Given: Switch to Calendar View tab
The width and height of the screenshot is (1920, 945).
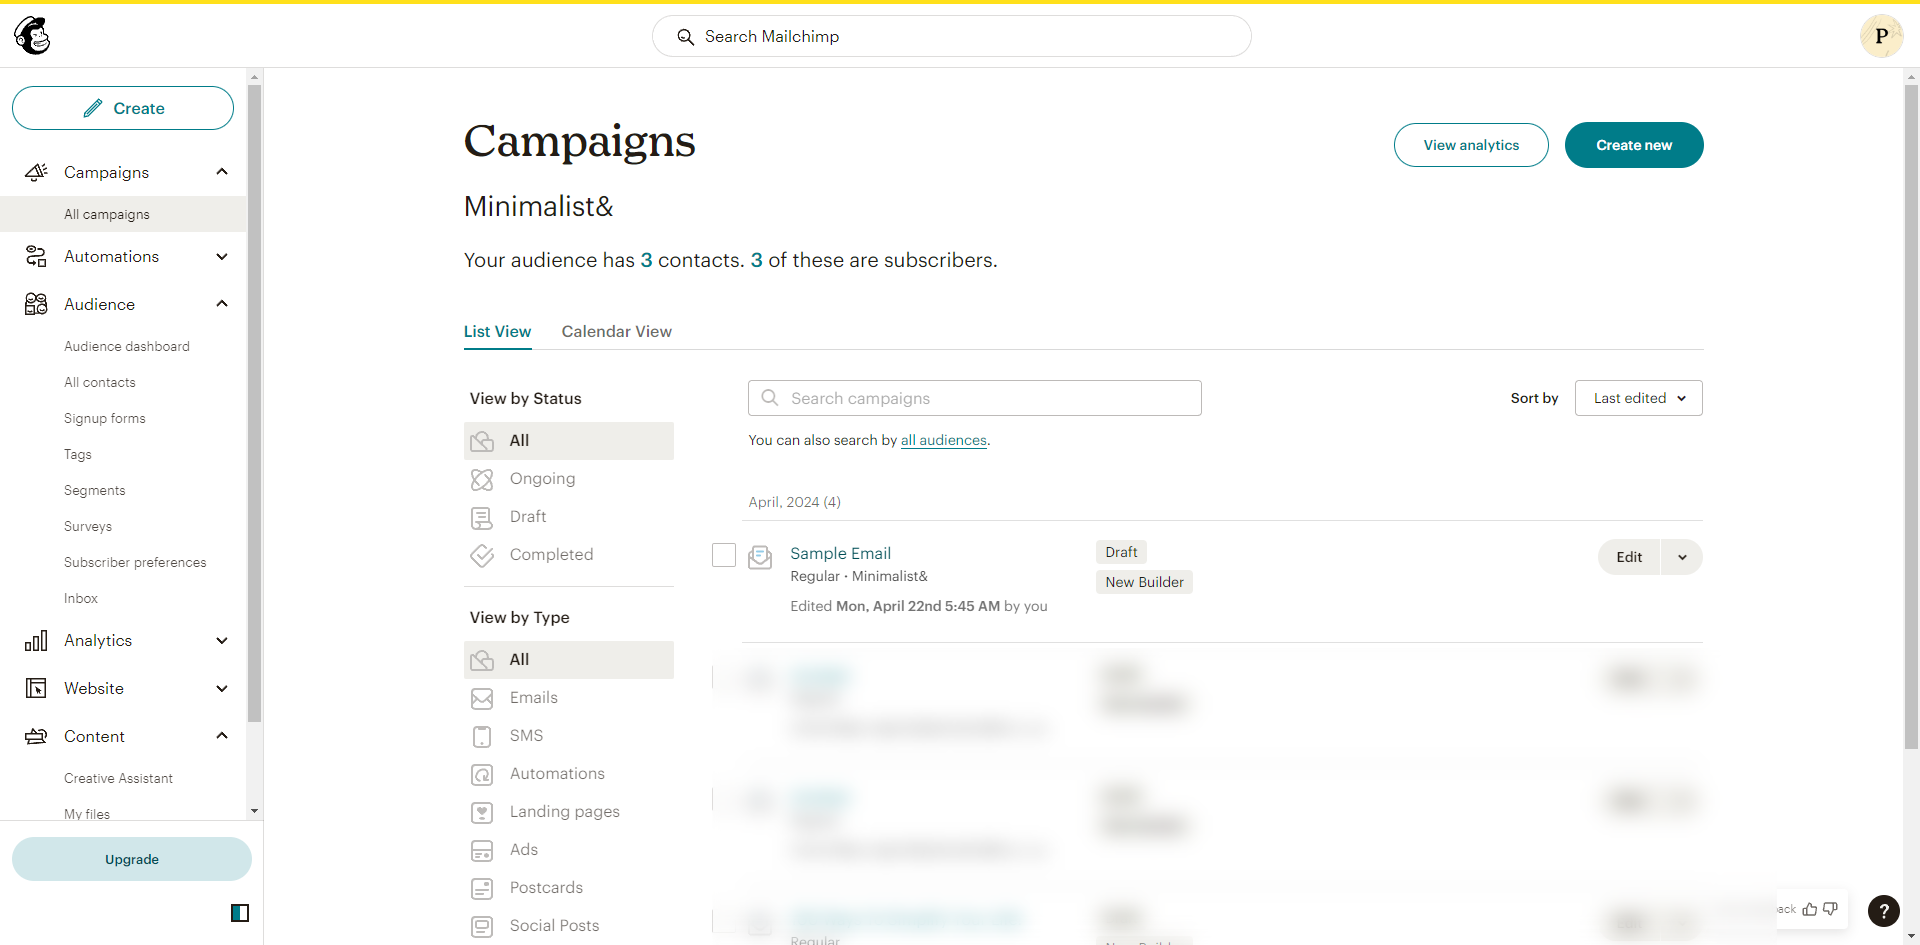Looking at the screenshot, I should (616, 332).
